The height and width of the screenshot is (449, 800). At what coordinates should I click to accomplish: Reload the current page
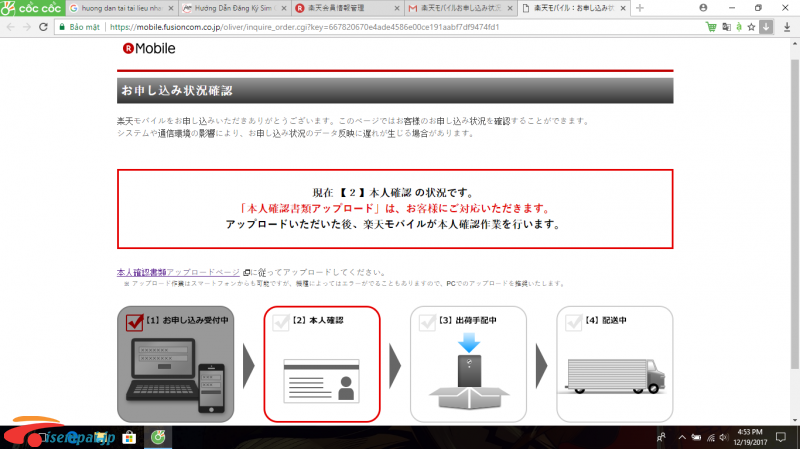(x=43, y=27)
